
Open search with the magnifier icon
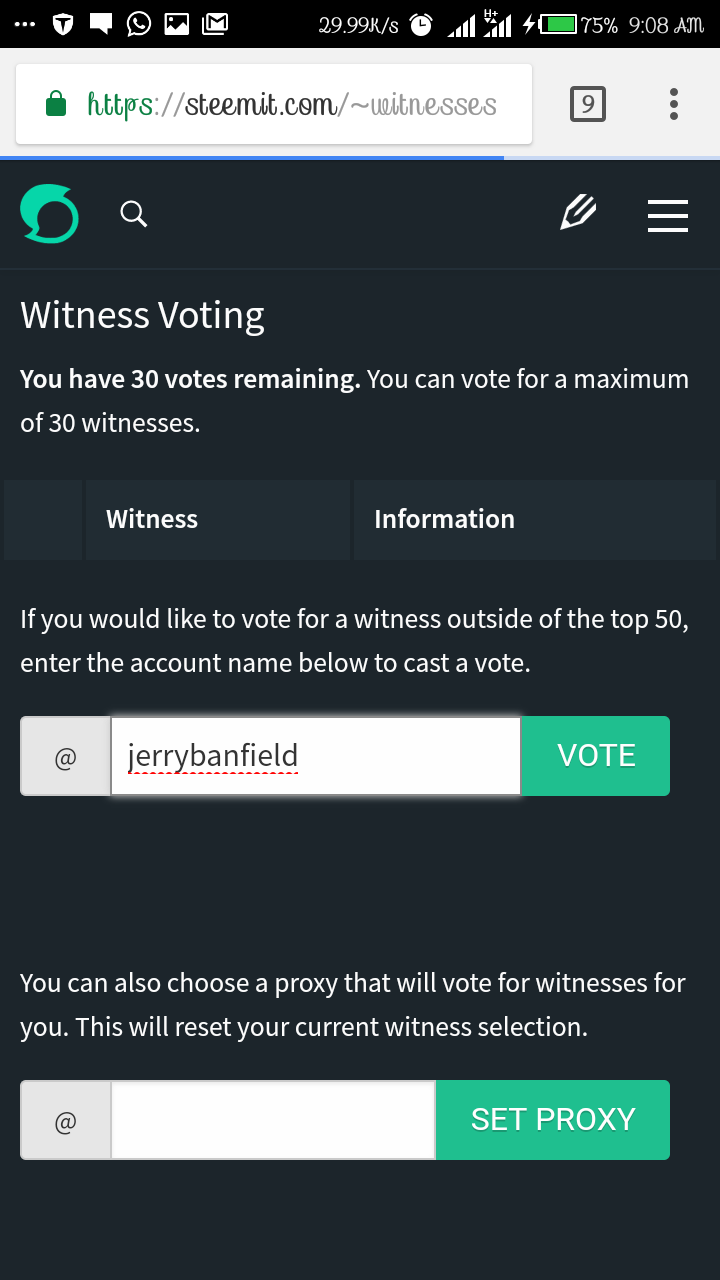133,214
